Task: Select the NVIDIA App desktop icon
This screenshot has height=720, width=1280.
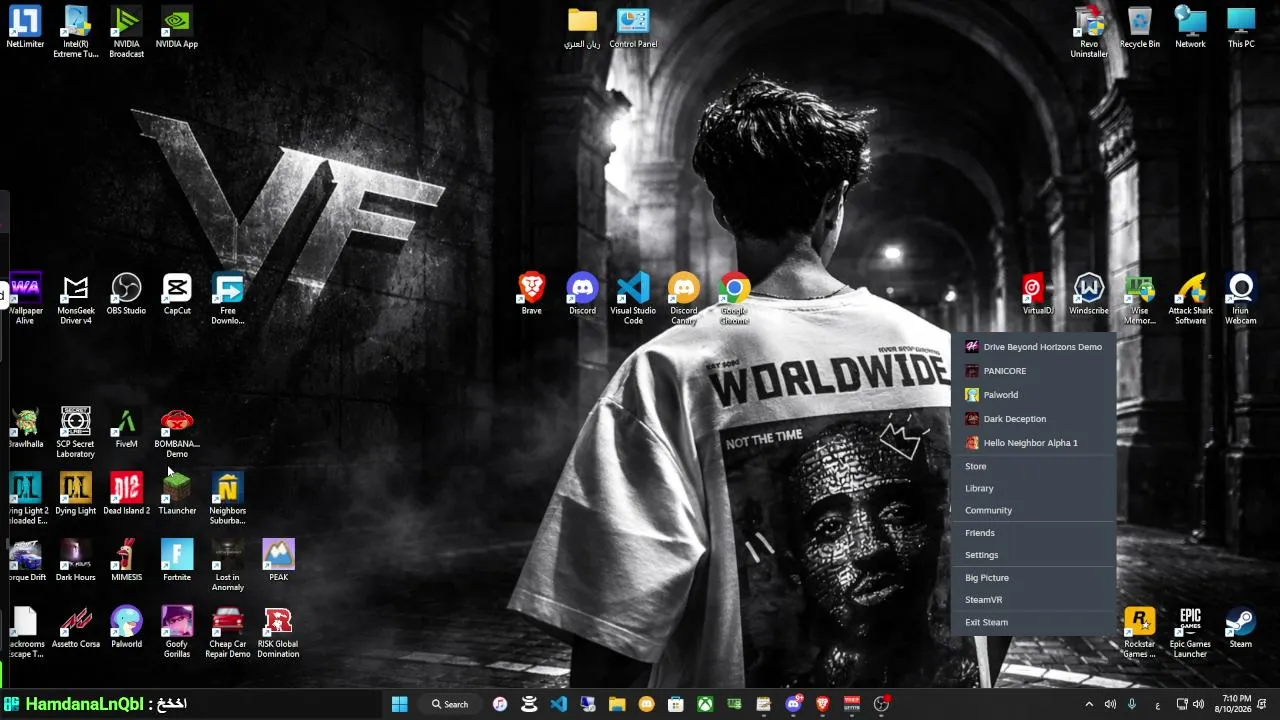Action: pyautogui.click(x=177, y=28)
